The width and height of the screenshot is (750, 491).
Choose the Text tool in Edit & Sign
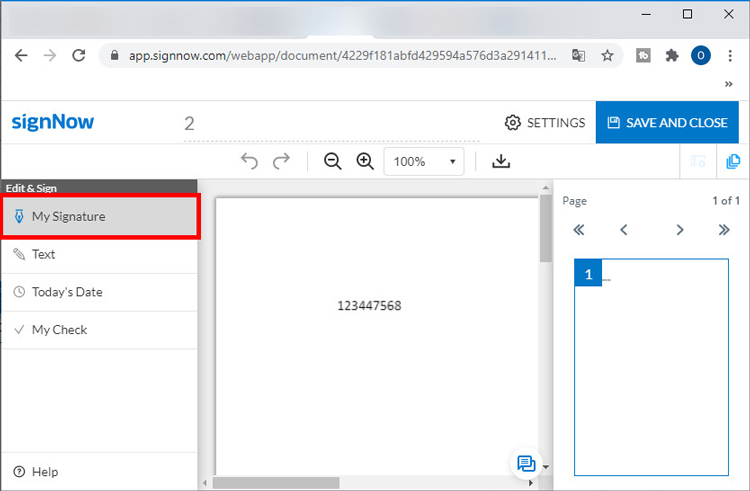coord(99,254)
